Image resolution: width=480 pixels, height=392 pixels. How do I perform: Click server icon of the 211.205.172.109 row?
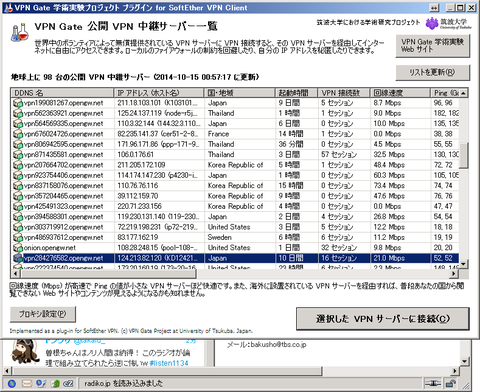18,165
